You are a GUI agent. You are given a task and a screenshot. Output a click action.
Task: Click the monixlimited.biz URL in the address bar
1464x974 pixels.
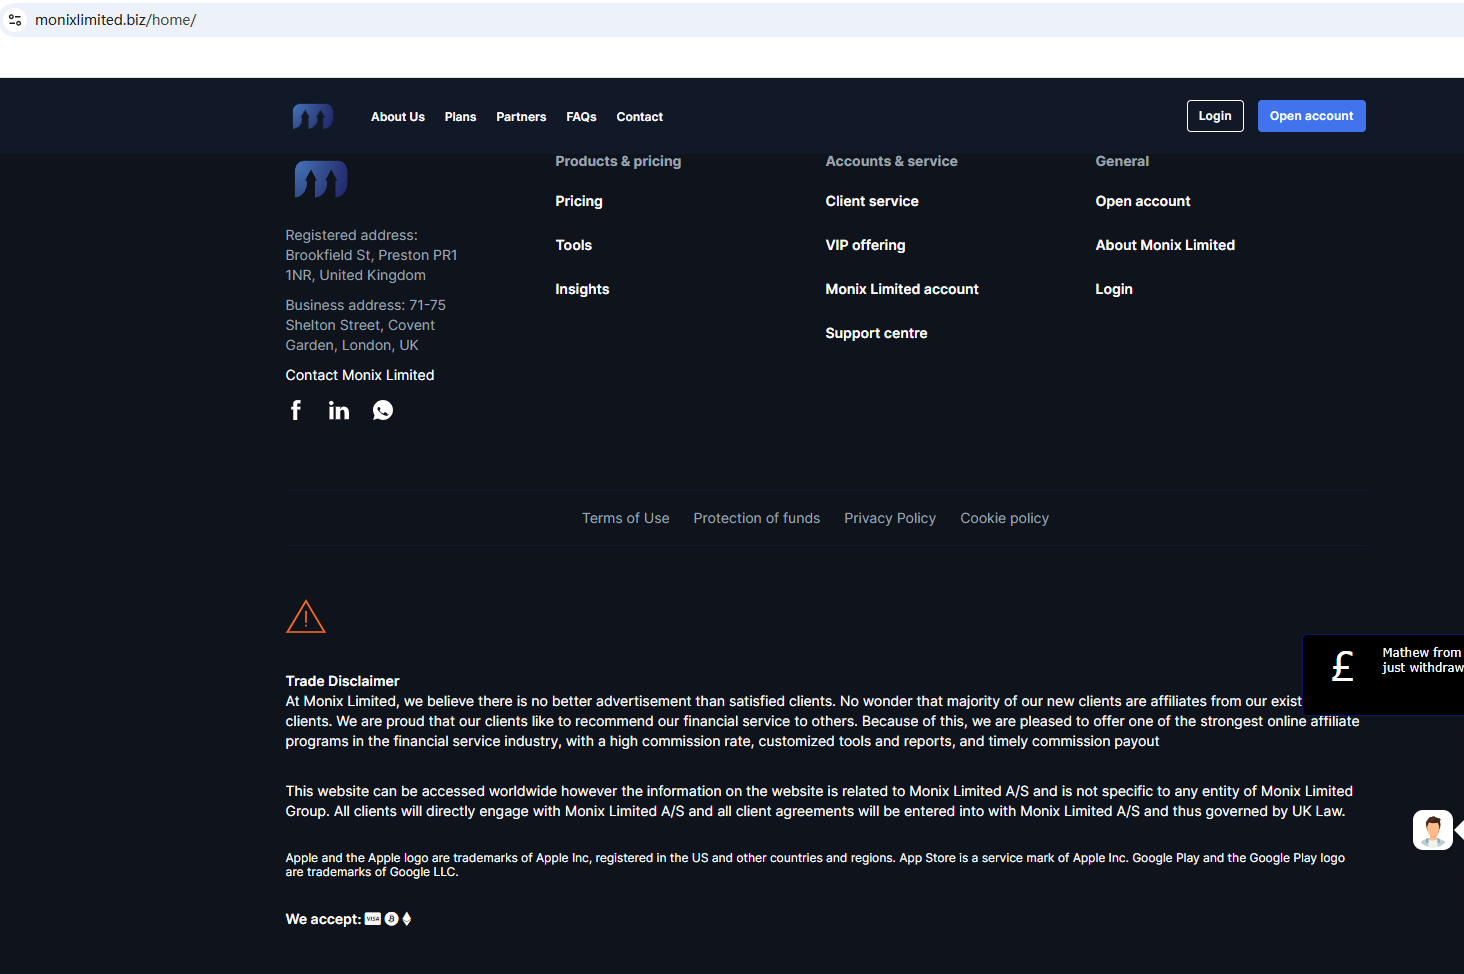(115, 20)
